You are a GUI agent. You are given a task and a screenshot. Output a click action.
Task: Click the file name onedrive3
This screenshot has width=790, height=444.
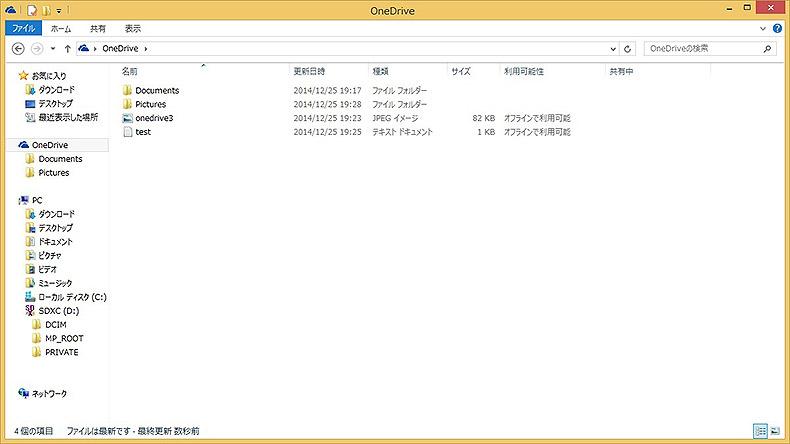point(154,118)
